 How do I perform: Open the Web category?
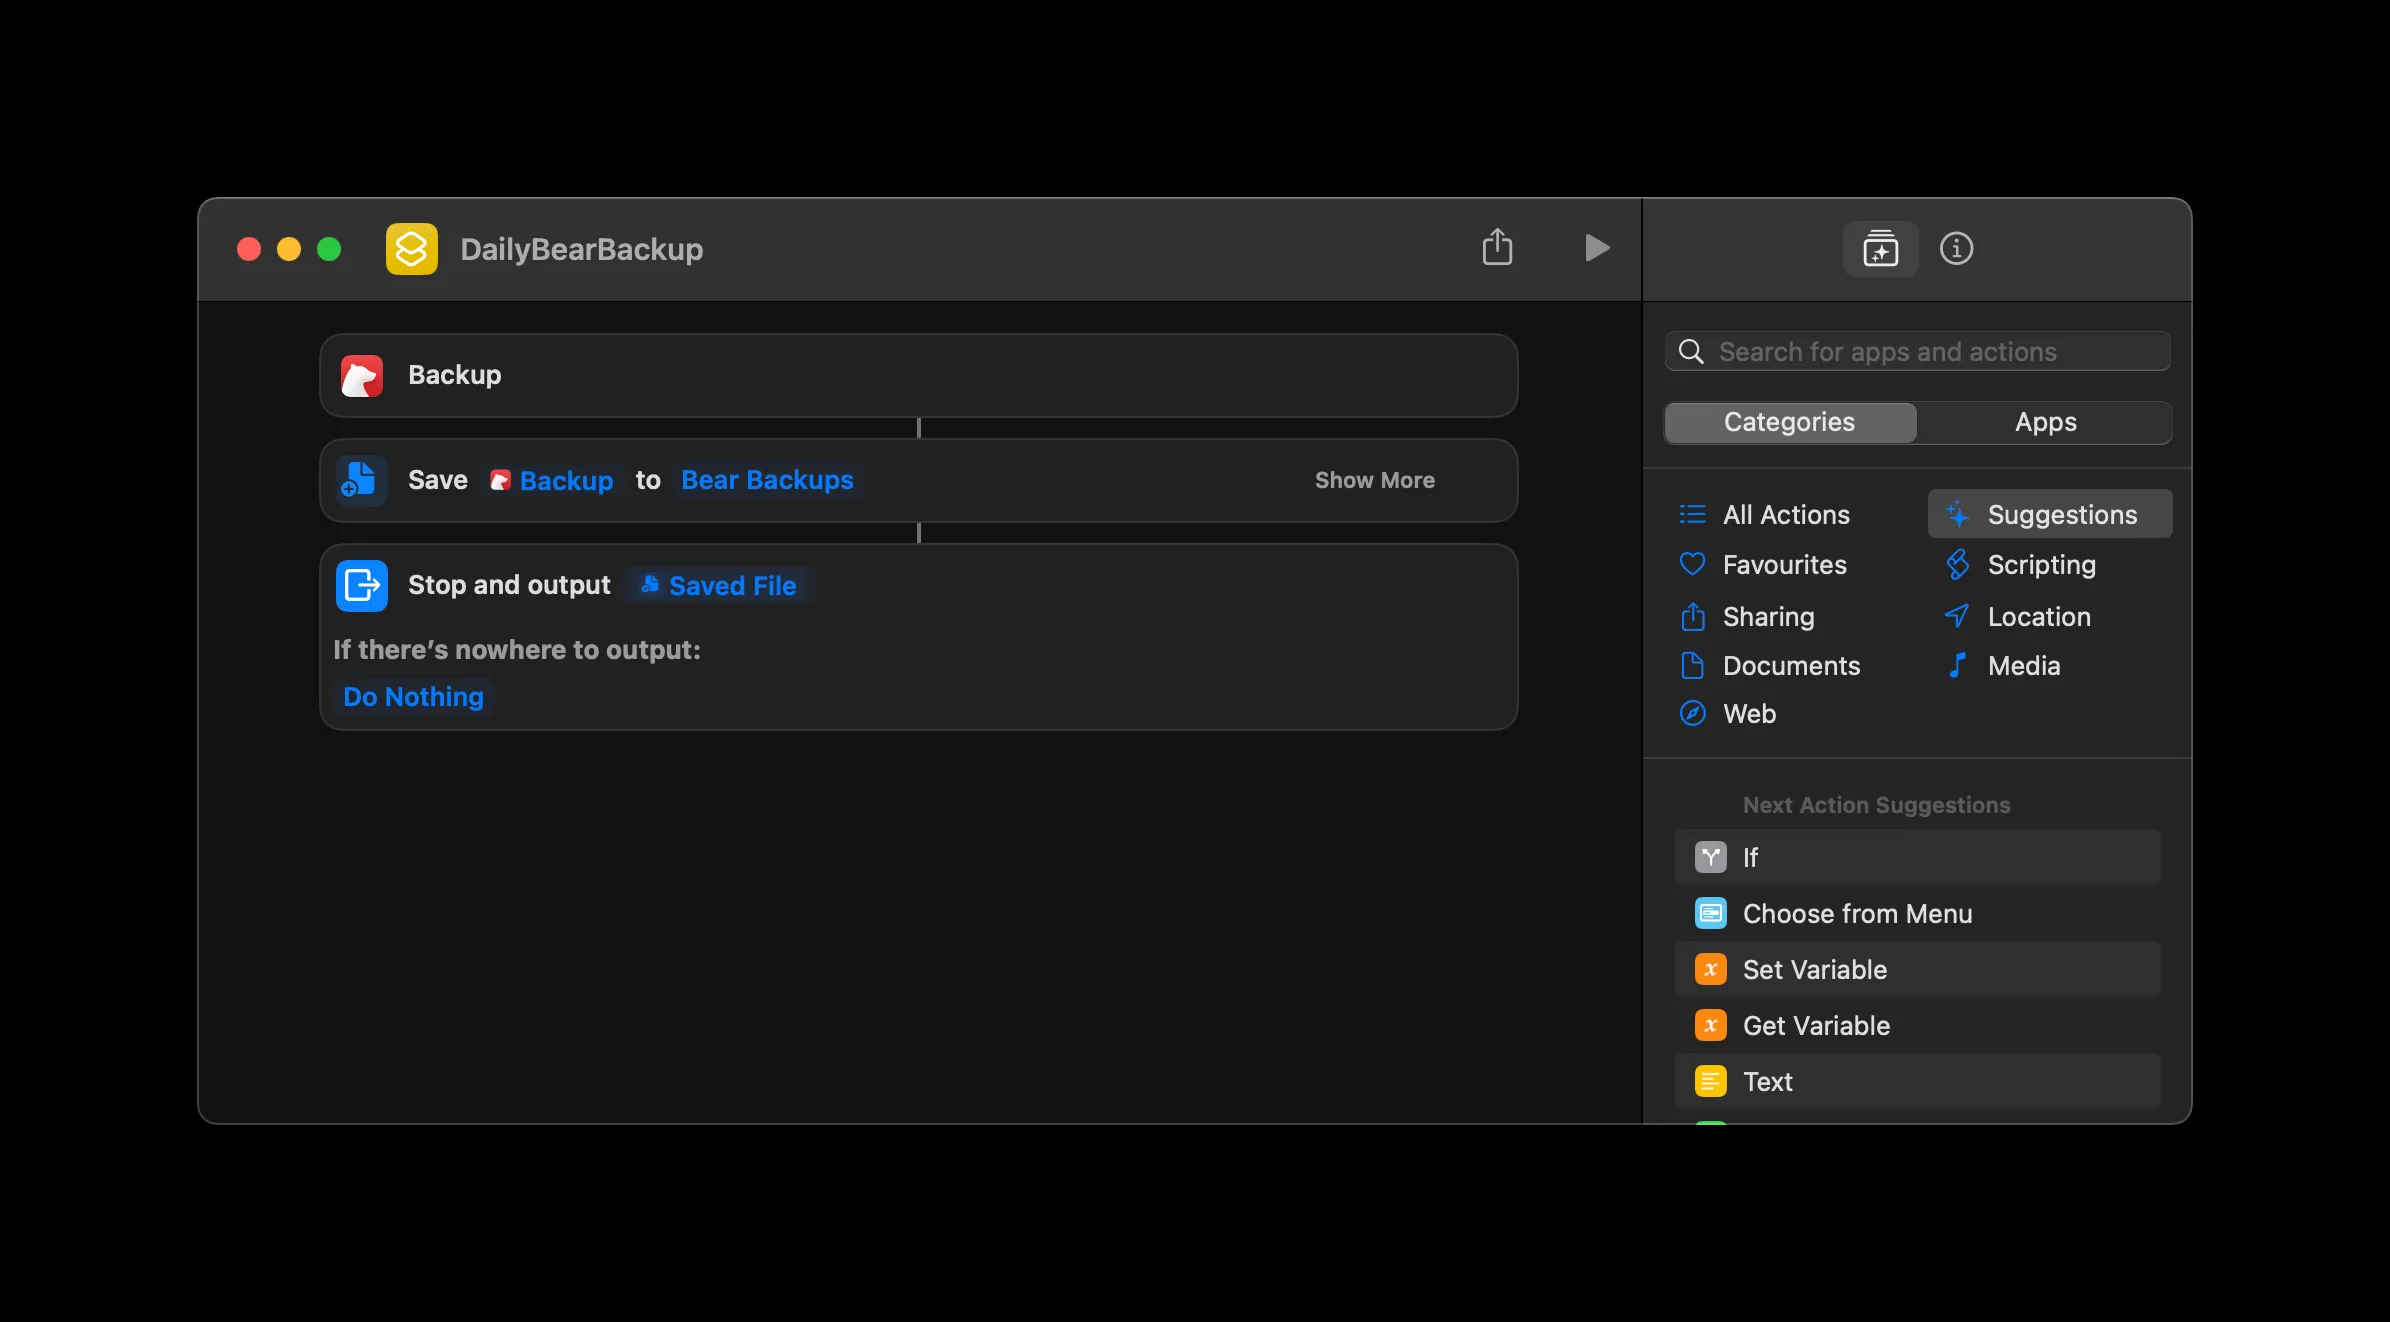pos(1748,713)
